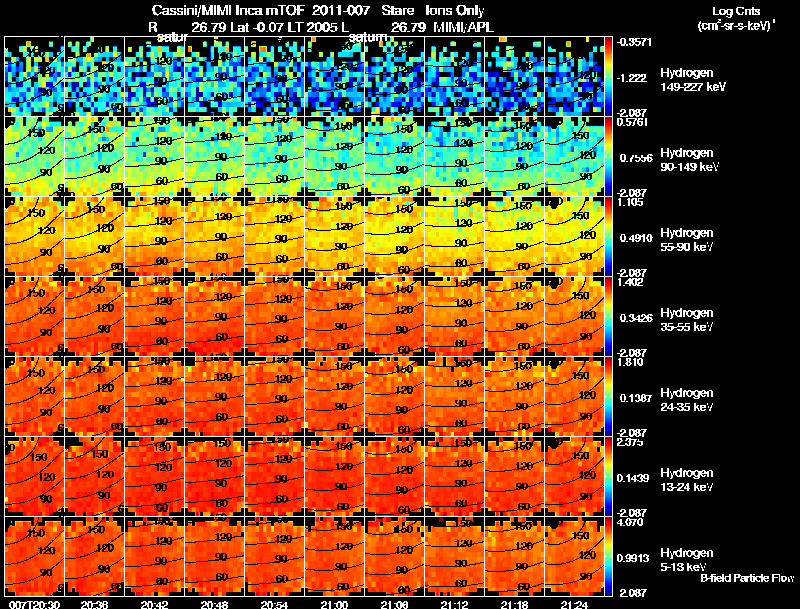
Task: Open the 35-55 keV panel above 20:48
Action: click(x=214, y=317)
